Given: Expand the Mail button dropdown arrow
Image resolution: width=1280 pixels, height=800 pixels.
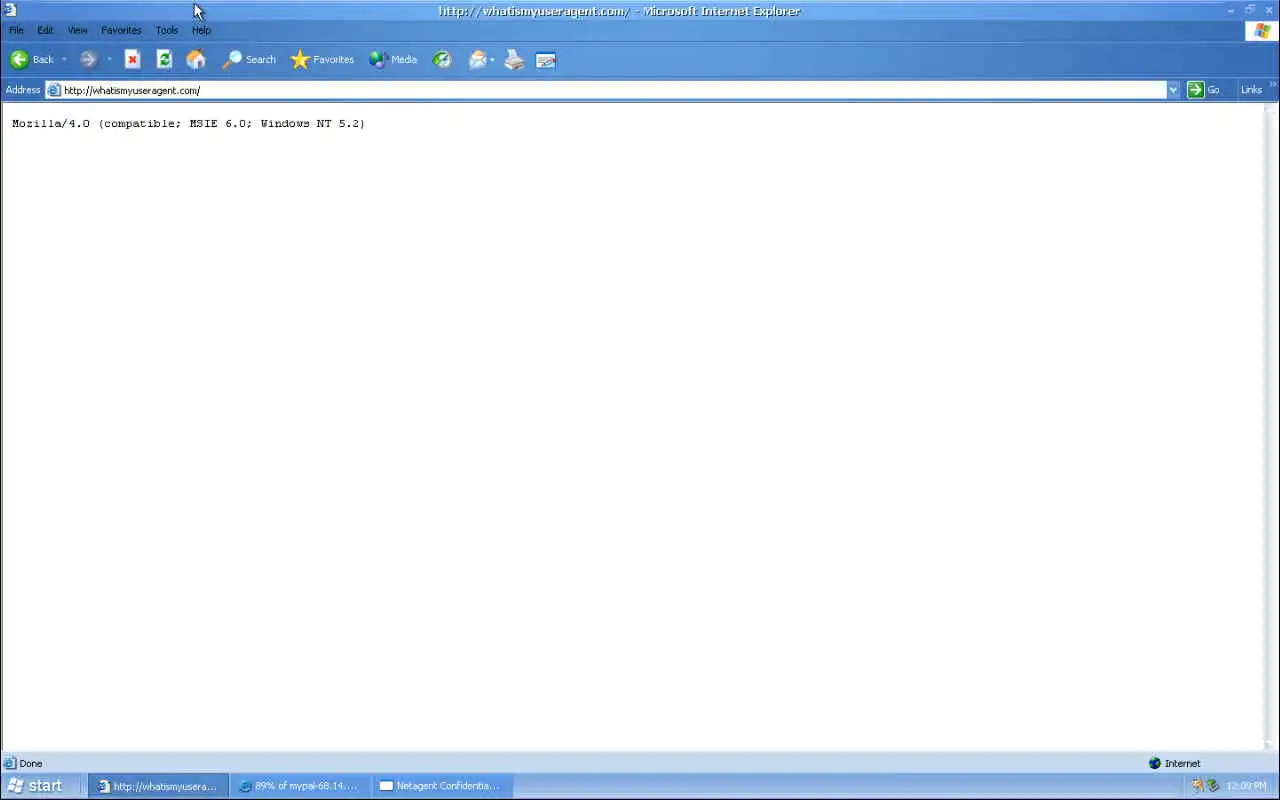Looking at the screenshot, I should [492, 60].
